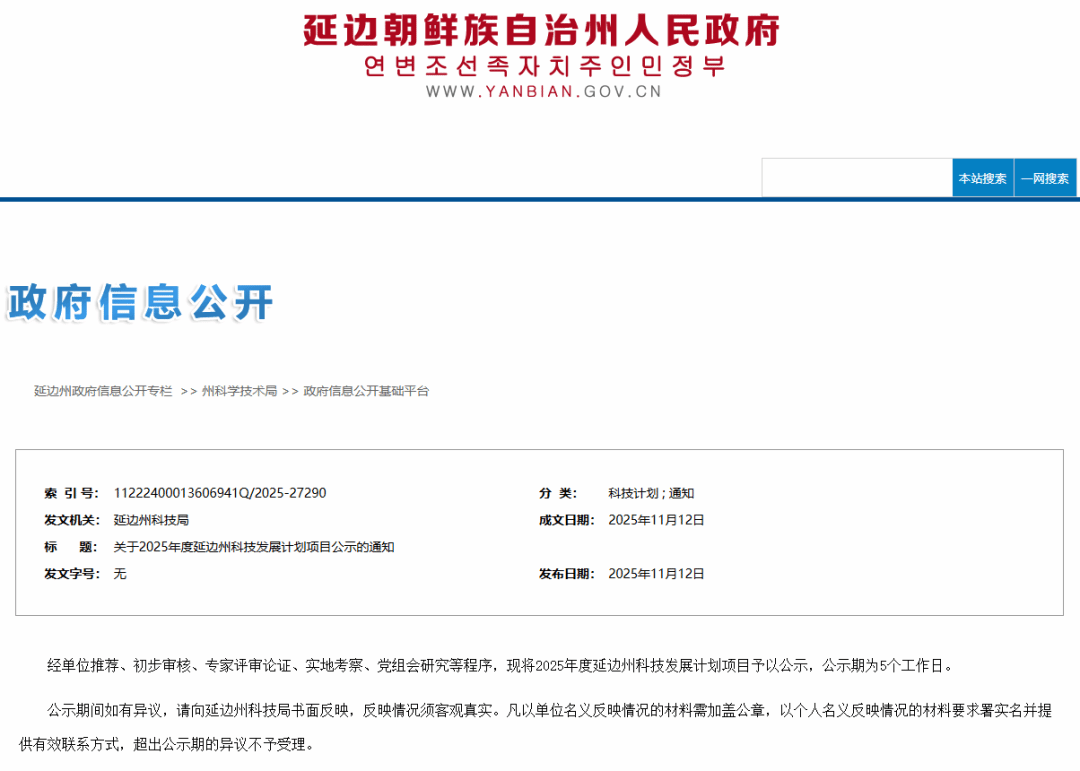Viewport: 1080px width, 771px height.
Task: Click the WWW.YANBIAN.GOV.CN address text
Action: click(x=543, y=92)
